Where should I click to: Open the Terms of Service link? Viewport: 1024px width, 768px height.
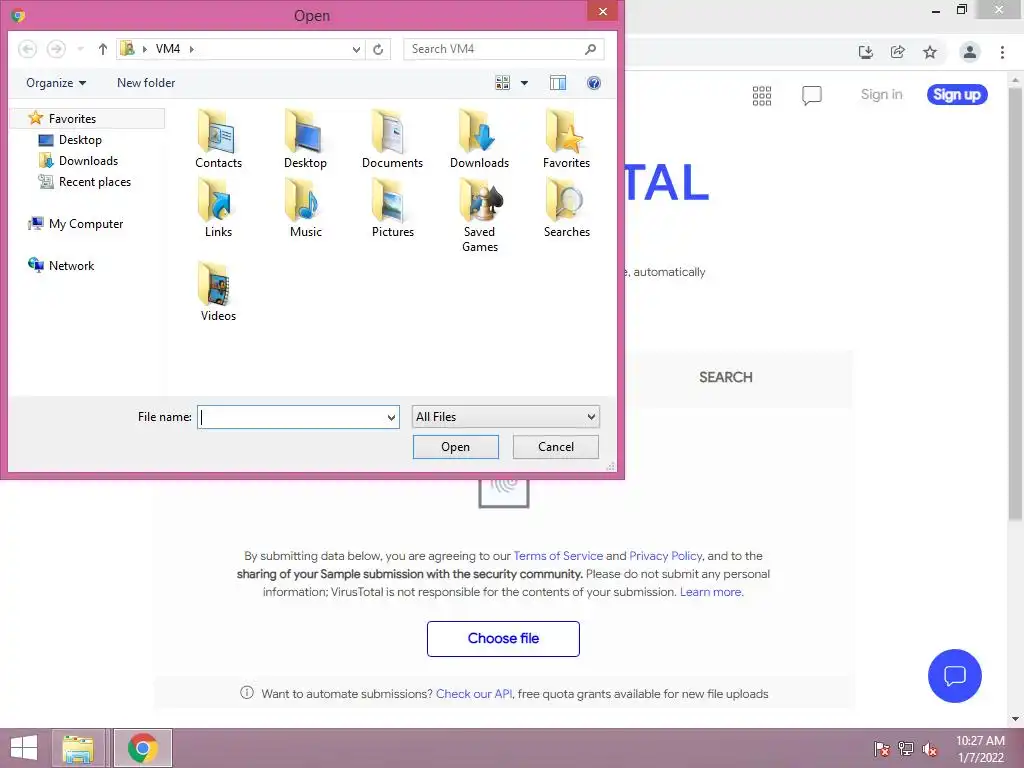click(558, 556)
